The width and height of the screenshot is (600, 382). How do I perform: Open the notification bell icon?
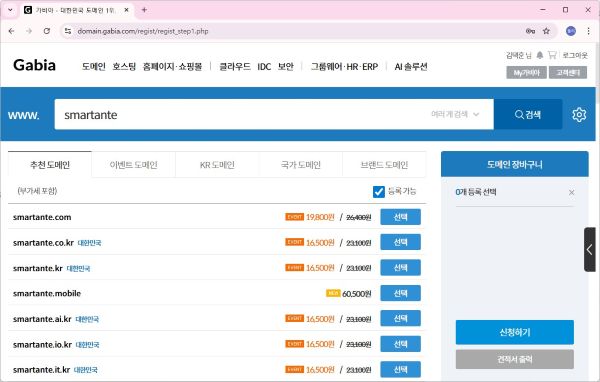(540, 55)
